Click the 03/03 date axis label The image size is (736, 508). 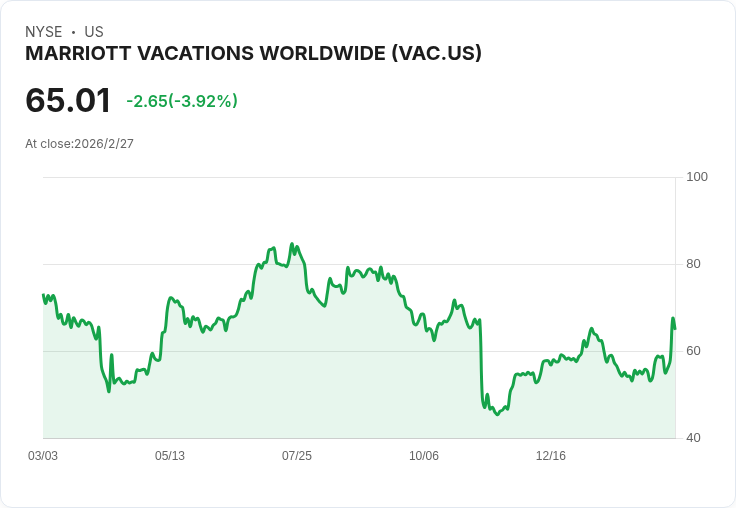click(x=43, y=456)
